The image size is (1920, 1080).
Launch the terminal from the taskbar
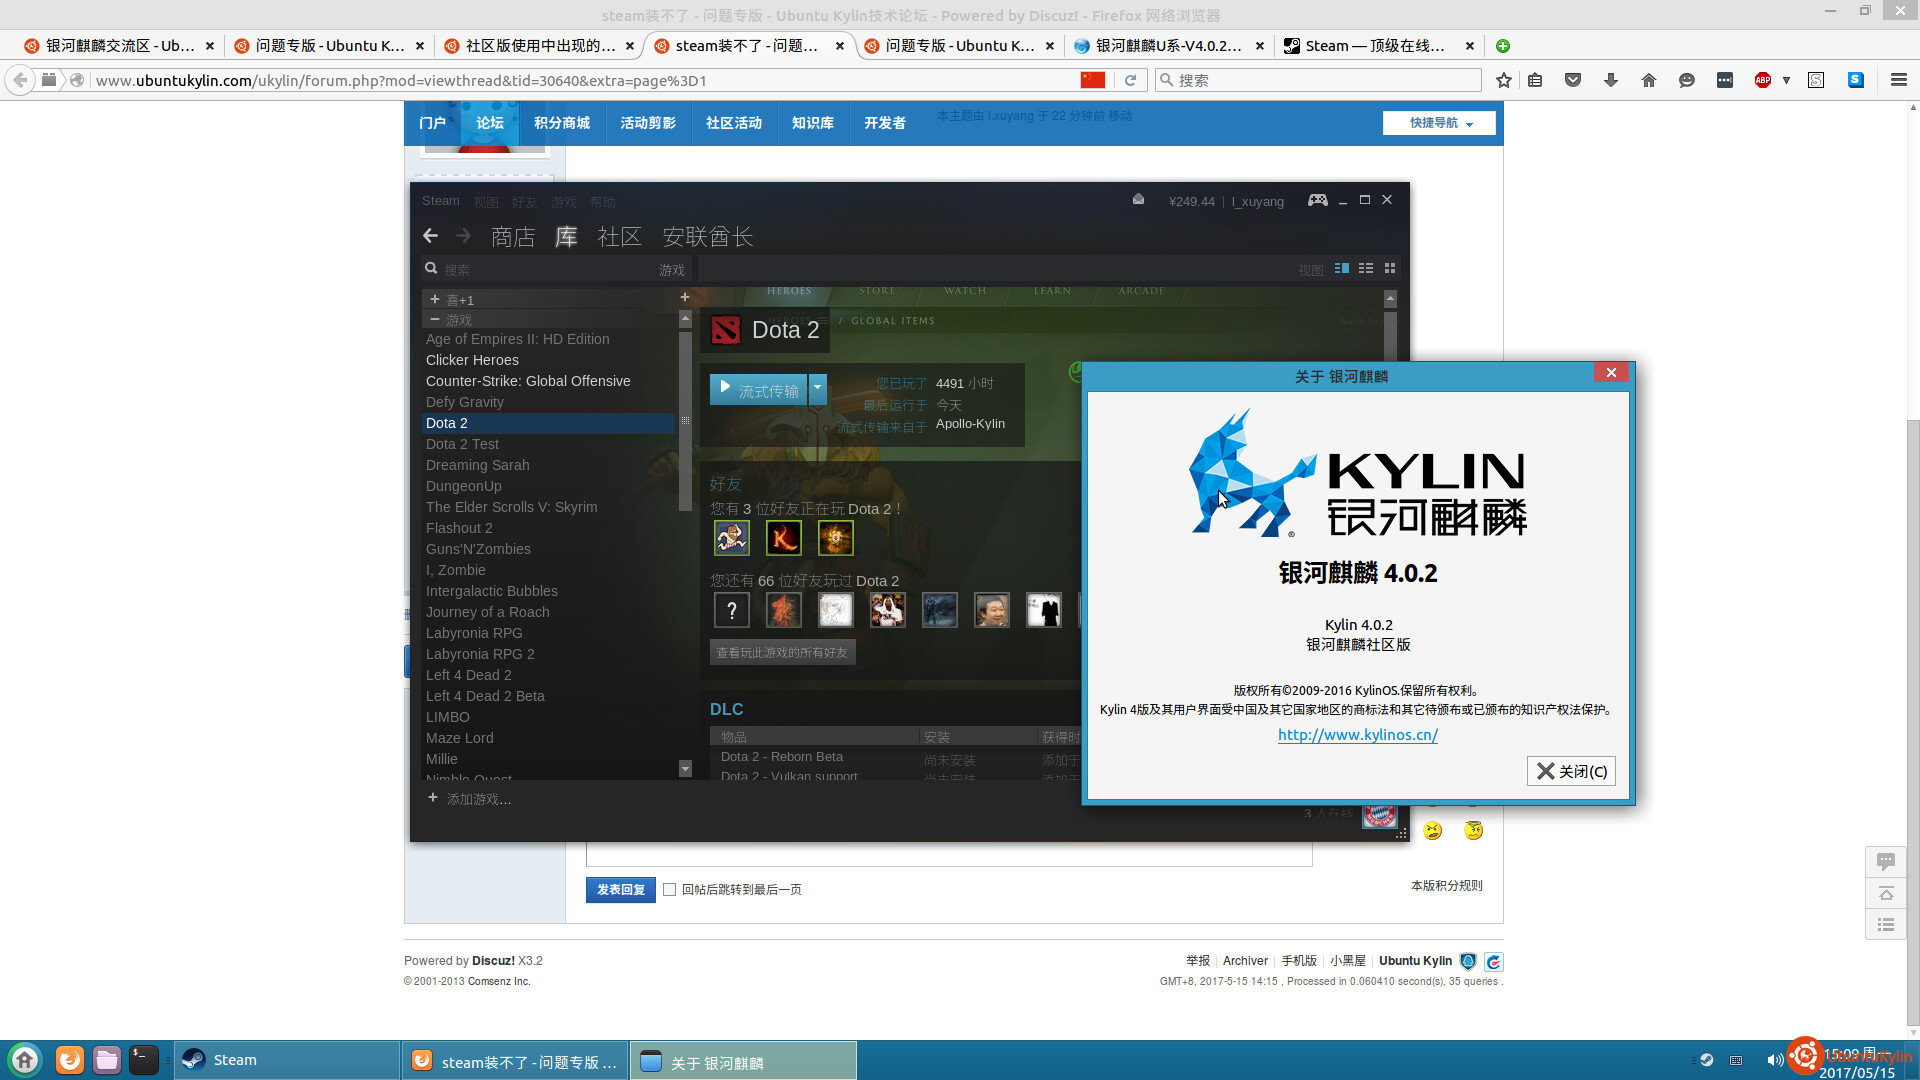[144, 1060]
